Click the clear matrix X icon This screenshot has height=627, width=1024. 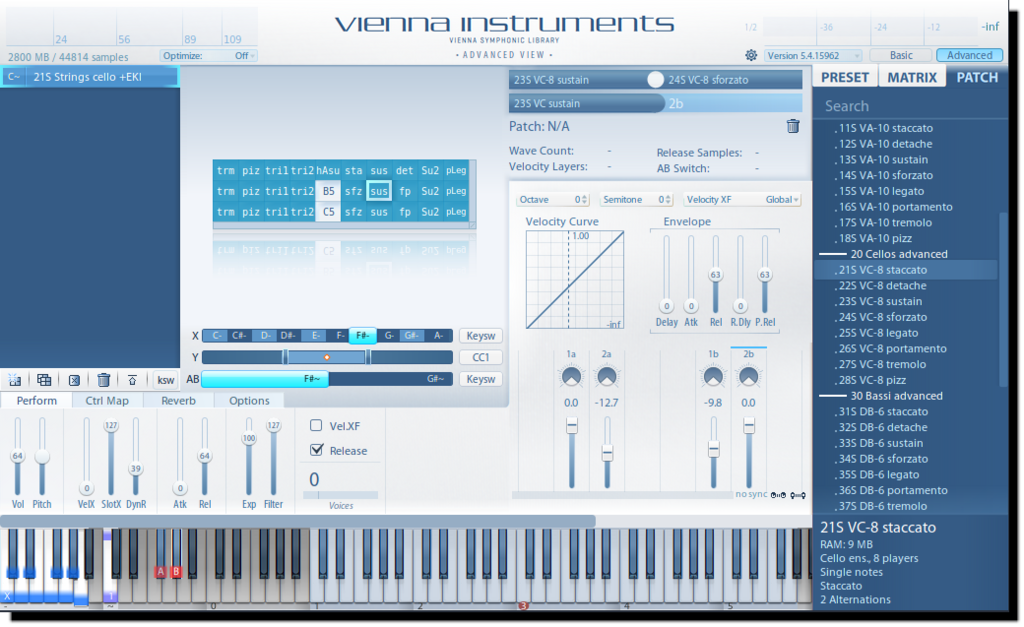coord(74,379)
